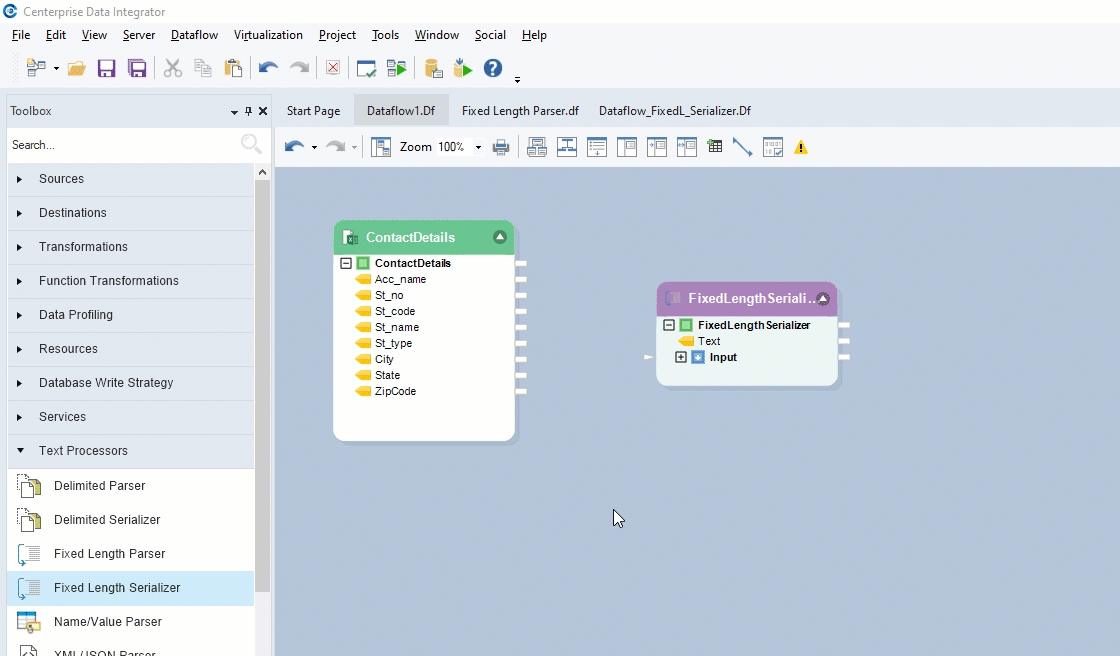Screen dimensions: 1120x656
Task: Select Name/Value Parser in the toolbox
Action: pyautogui.click(x=107, y=622)
